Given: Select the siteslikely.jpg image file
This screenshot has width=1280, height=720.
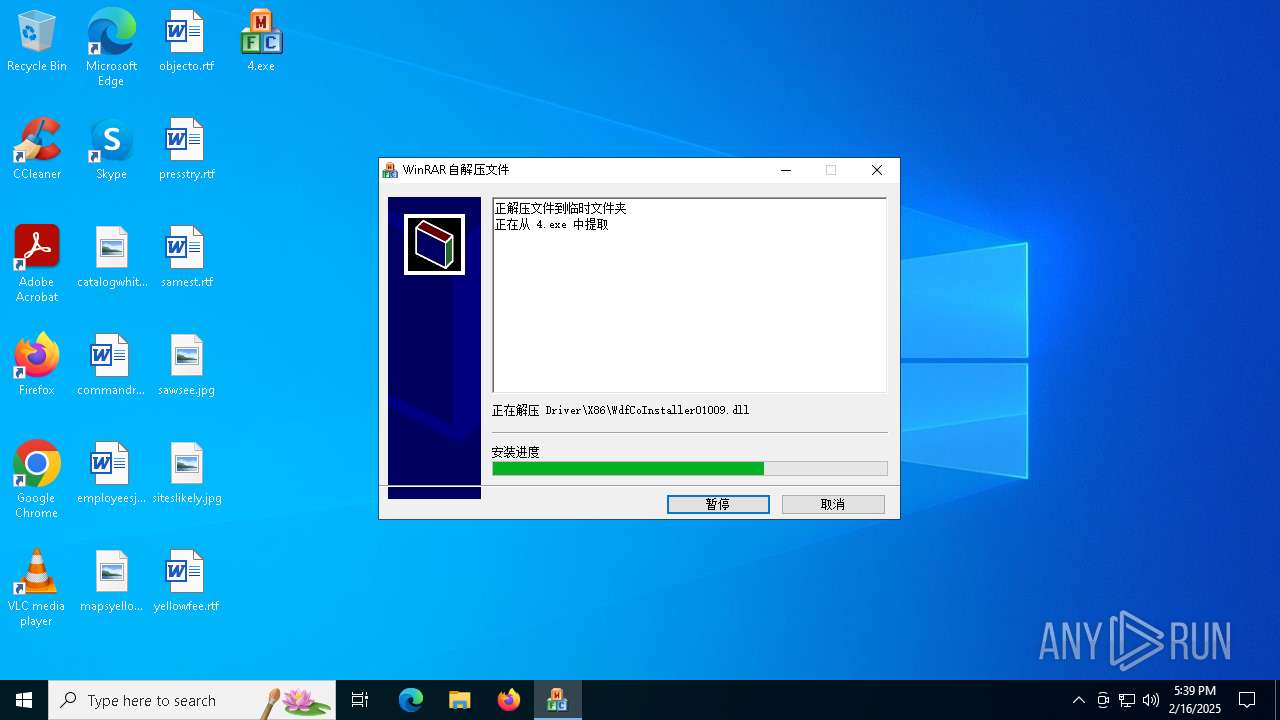Looking at the screenshot, I should [186, 473].
